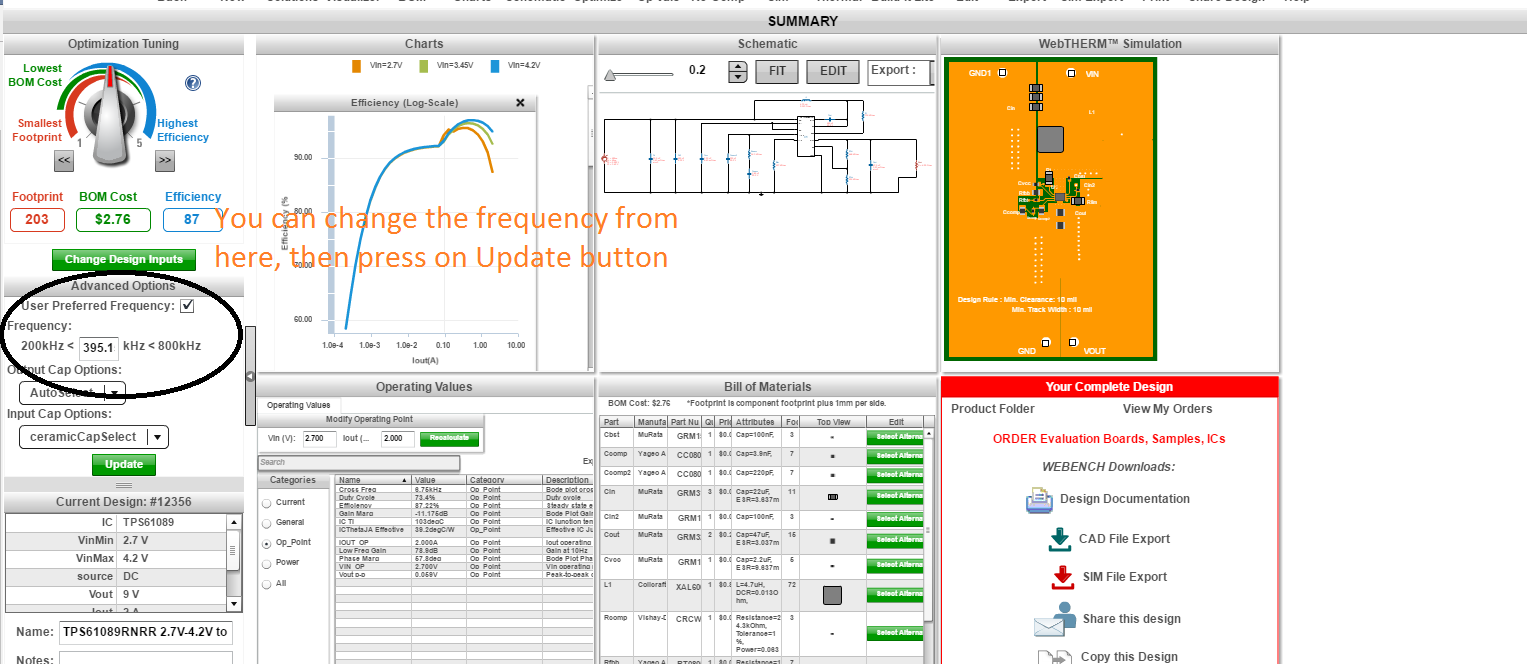Click the TPS61089 IC value cell

point(172,523)
